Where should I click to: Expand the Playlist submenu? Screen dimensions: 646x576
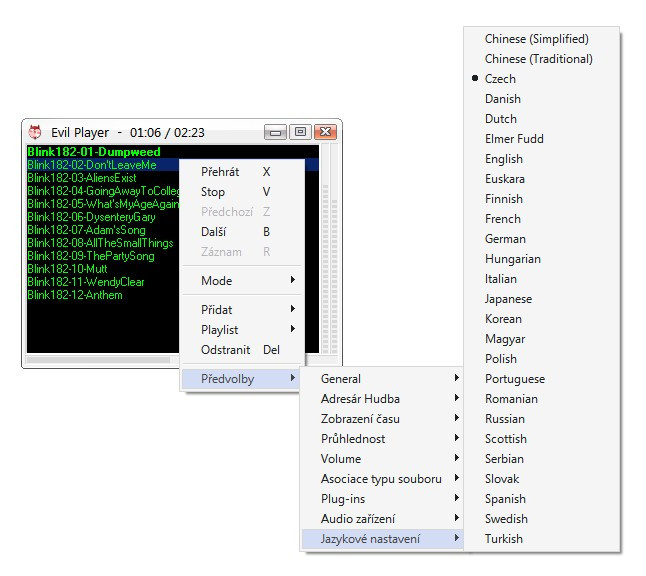(x=242, y=330)
